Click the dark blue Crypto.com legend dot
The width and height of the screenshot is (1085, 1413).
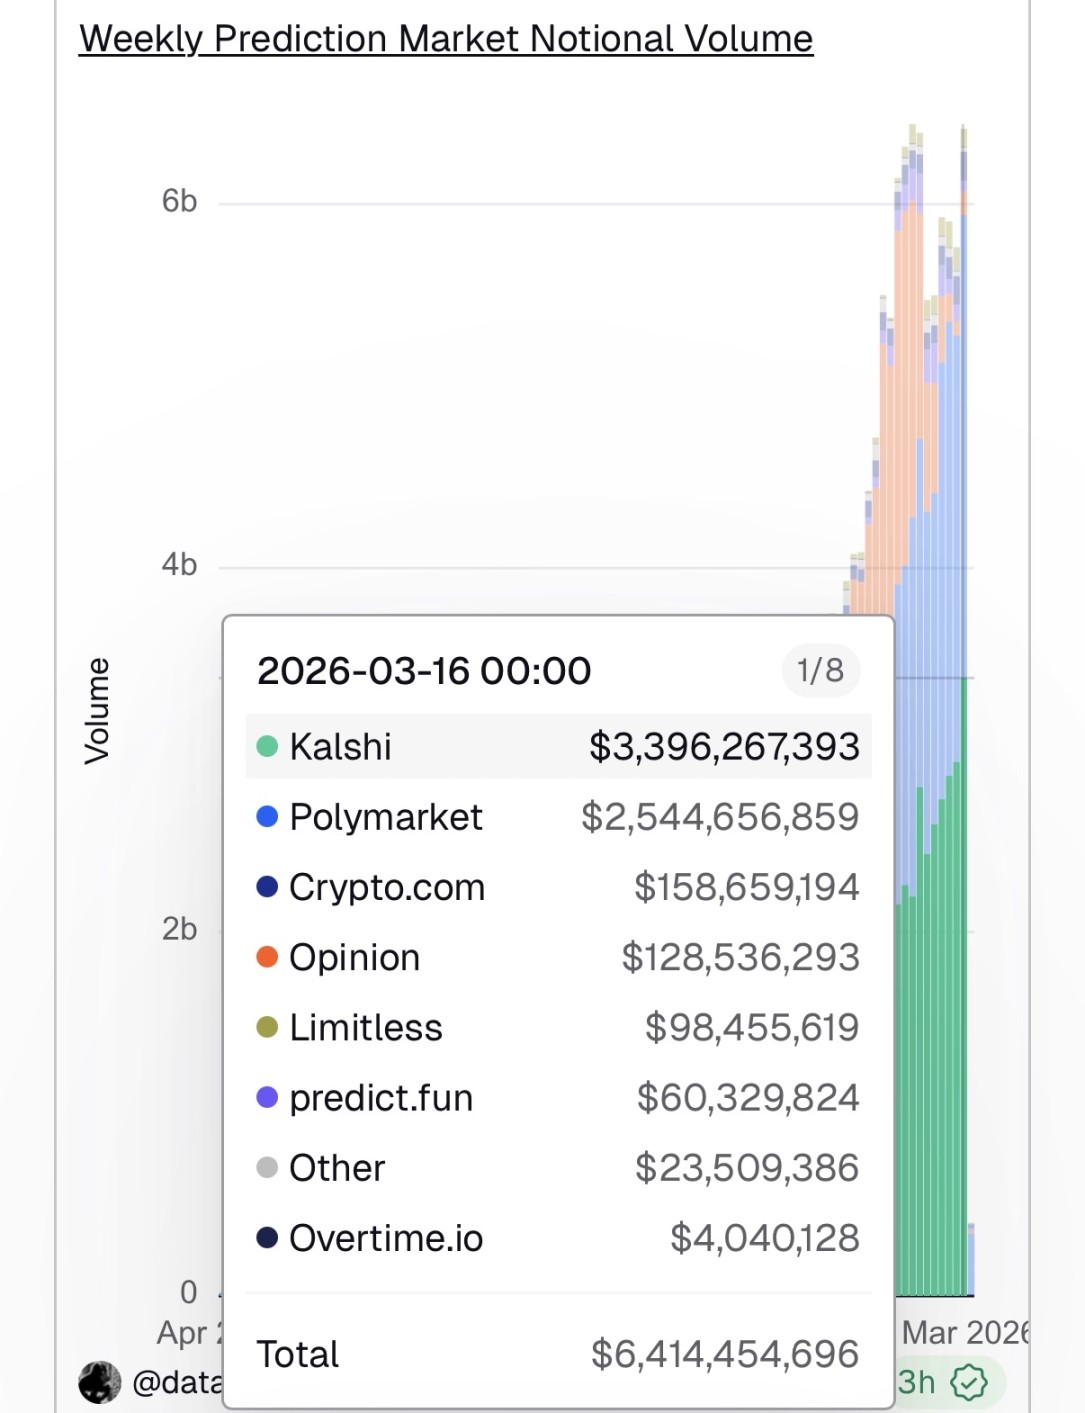(267, 887)
